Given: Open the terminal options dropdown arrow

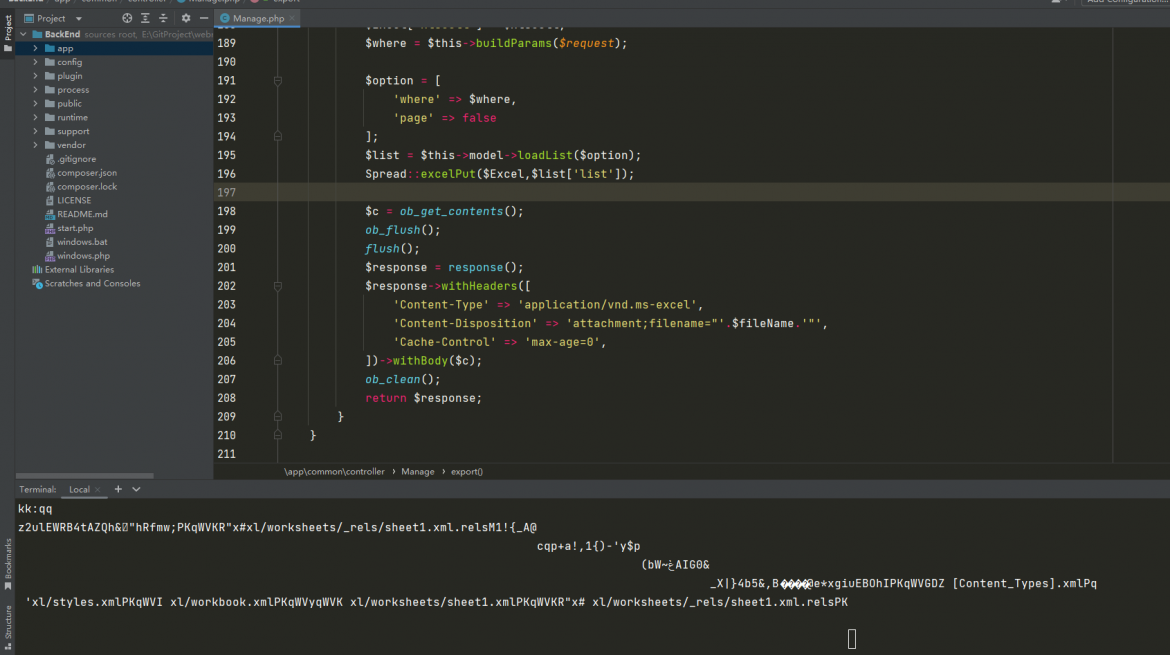Looking at the screenshot, I should pos(137,489).
